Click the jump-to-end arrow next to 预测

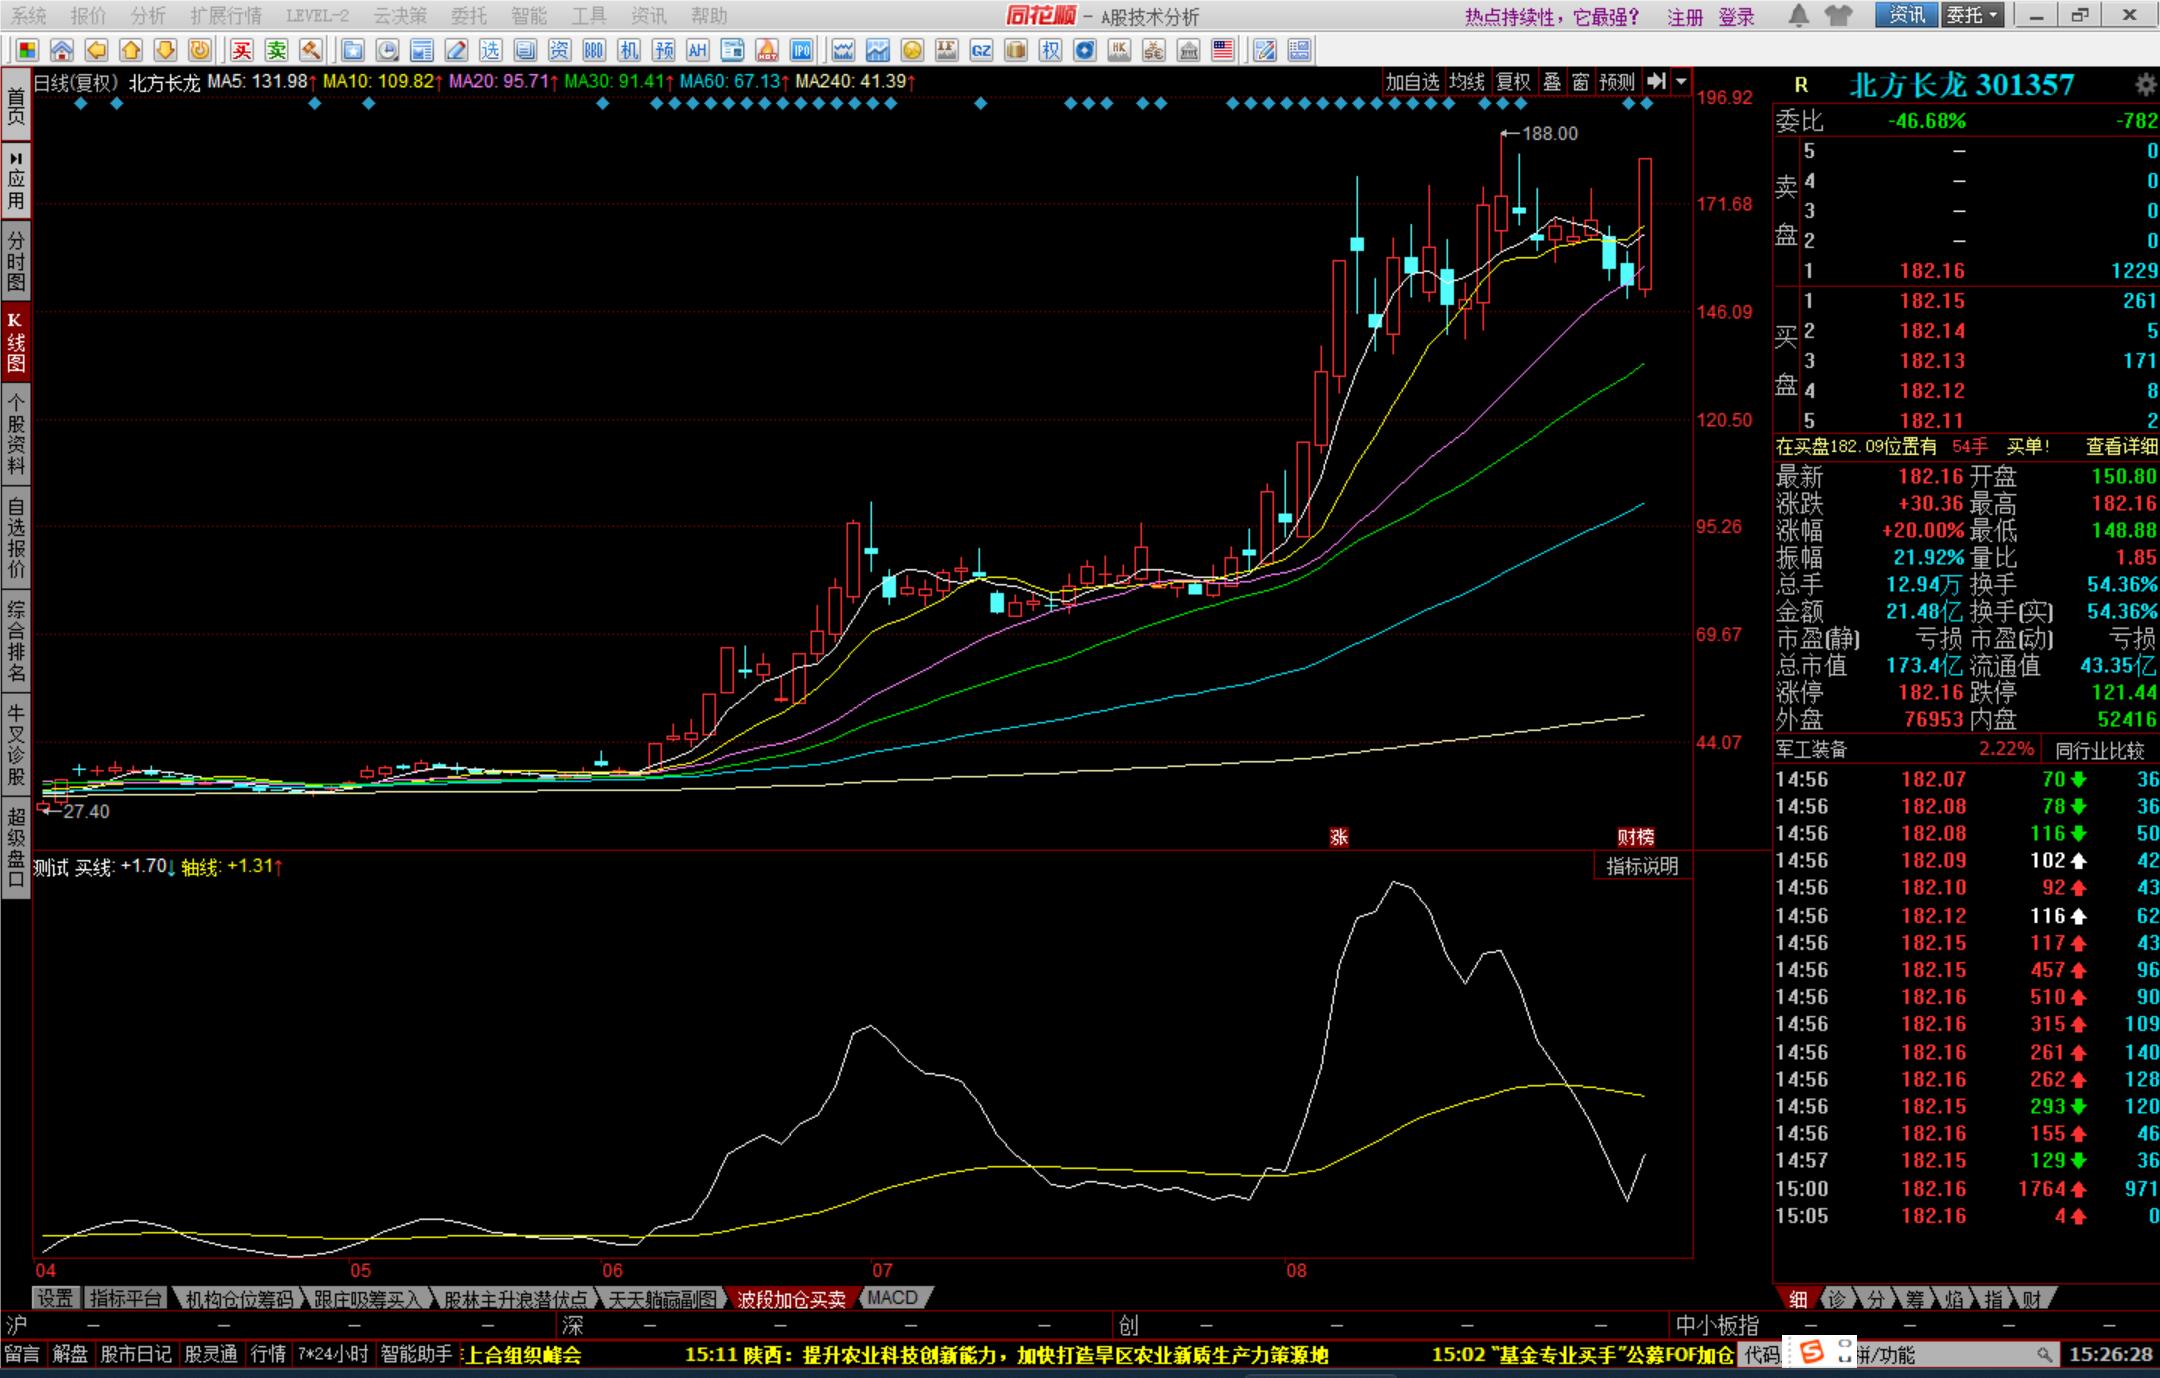click(1656, 82)
